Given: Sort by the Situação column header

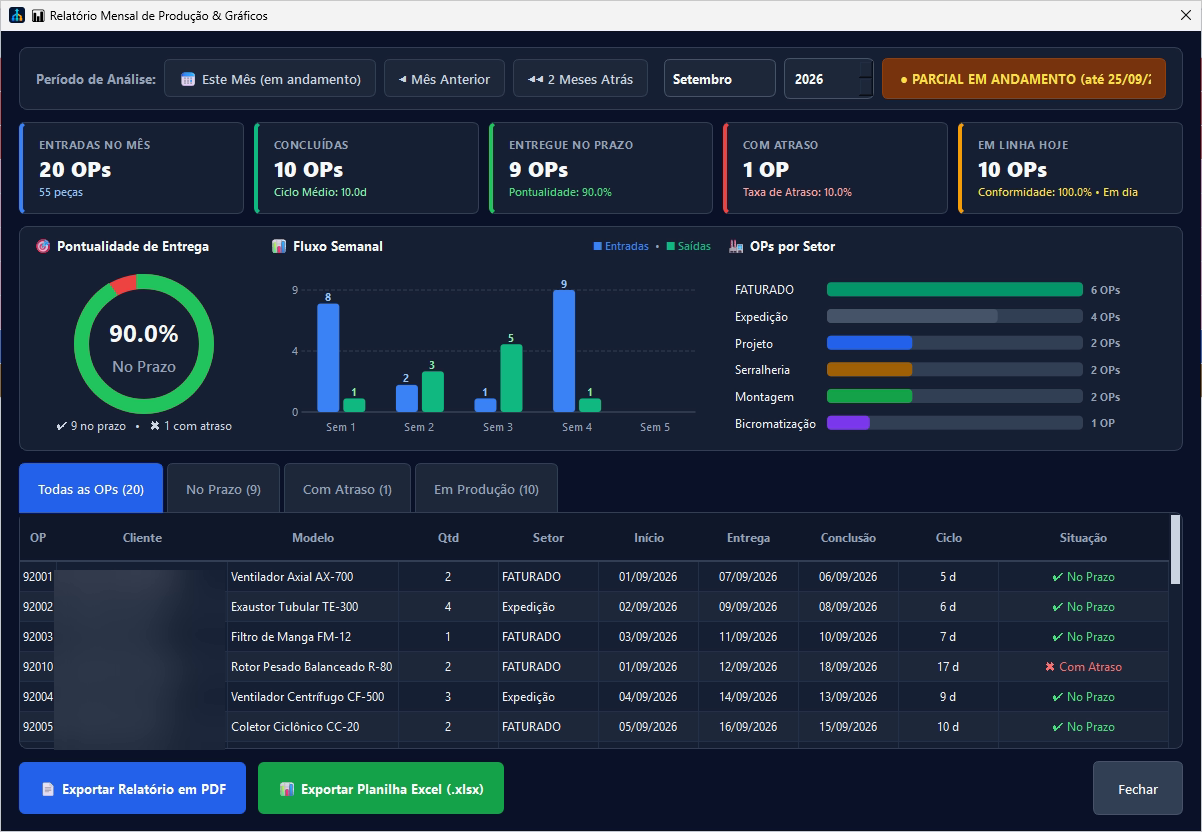Looking at the screenshot, I should pos(1083,538).
